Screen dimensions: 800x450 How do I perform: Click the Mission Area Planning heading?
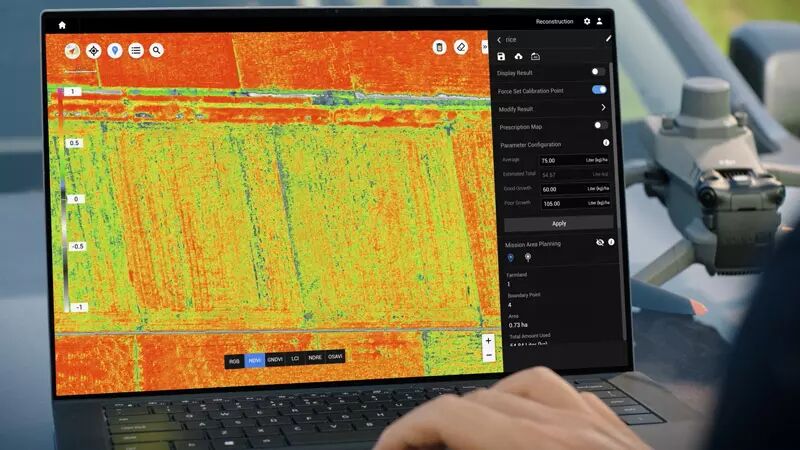pos(533,244)
